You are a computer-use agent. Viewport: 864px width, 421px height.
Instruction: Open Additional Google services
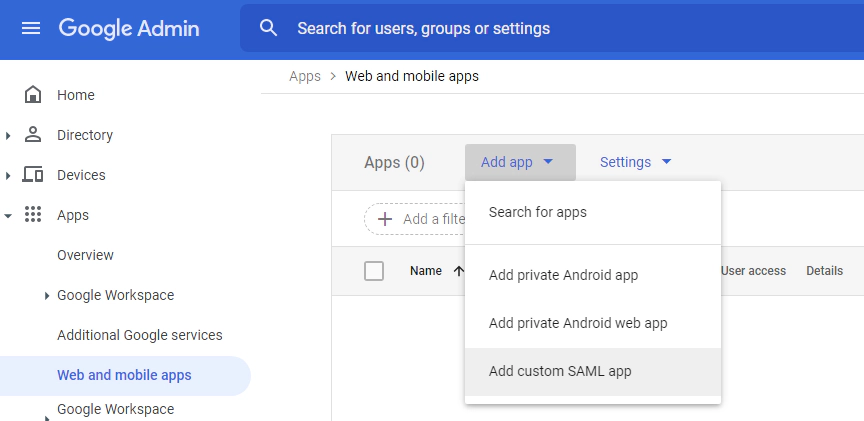coord(140,335)
